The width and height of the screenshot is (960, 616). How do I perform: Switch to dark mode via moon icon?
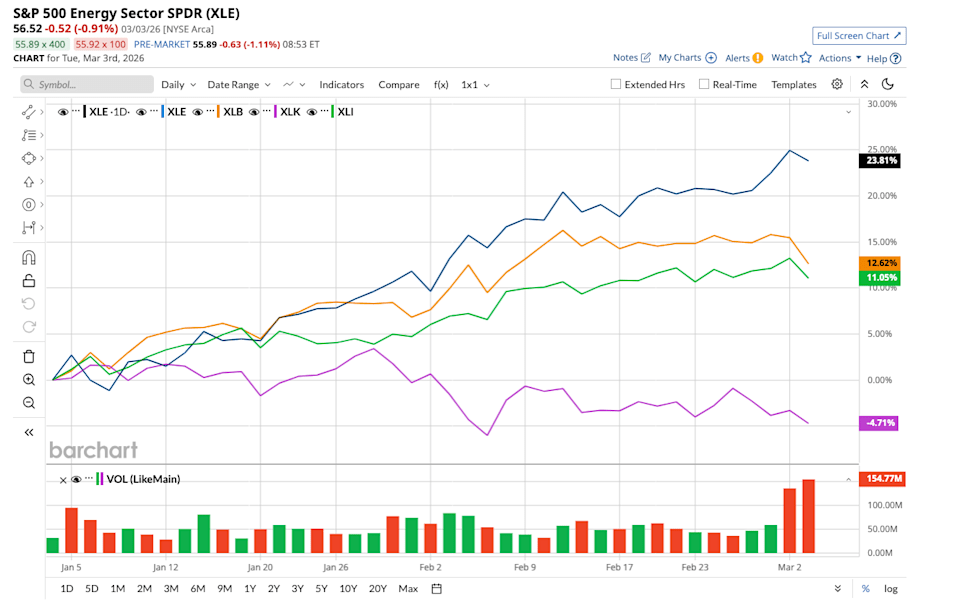[x=889, y=85]
